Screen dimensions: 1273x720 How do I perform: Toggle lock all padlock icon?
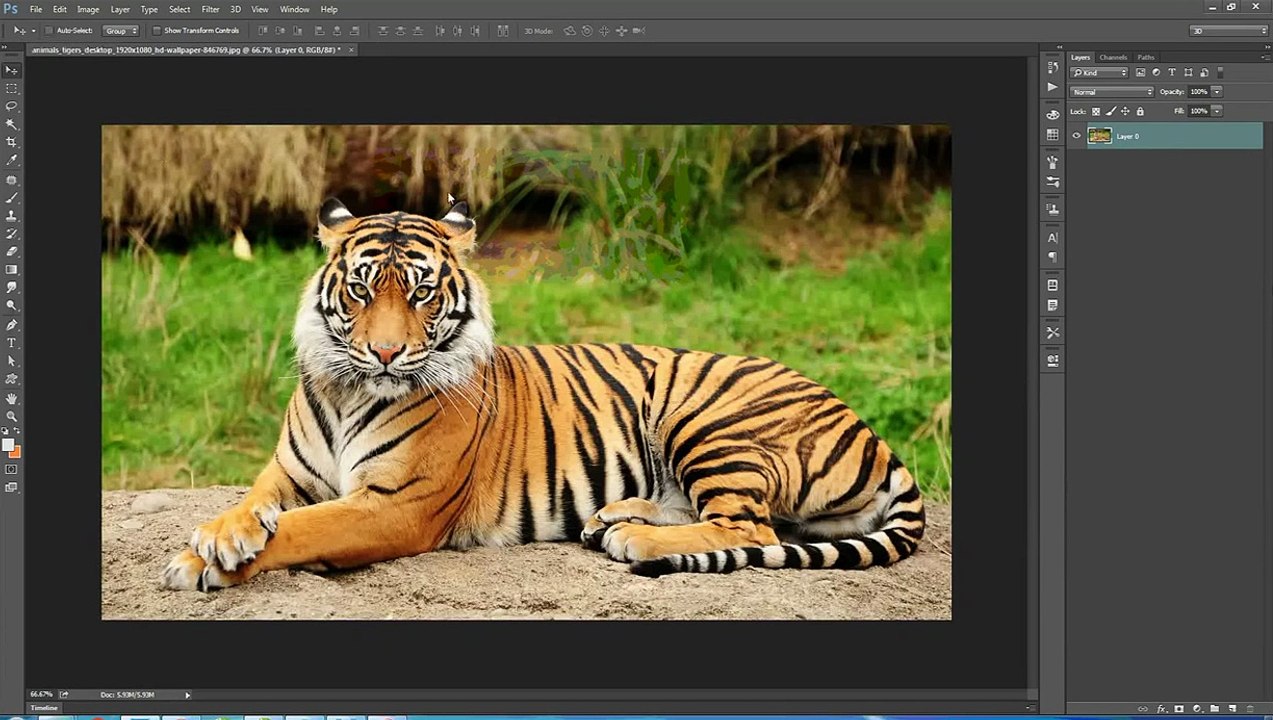click(x=1139, y=111)
